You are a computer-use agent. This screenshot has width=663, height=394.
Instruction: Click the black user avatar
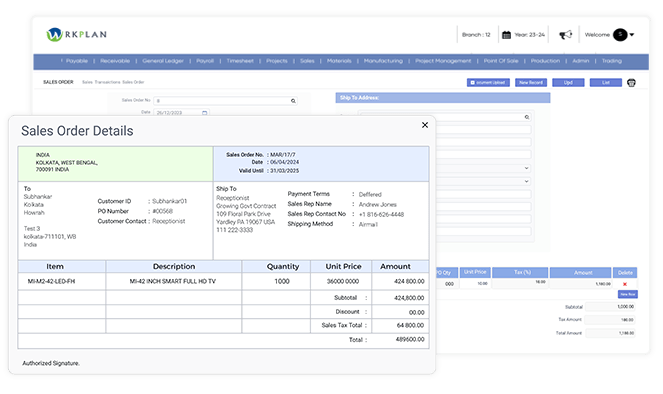[x=620, y=35]
